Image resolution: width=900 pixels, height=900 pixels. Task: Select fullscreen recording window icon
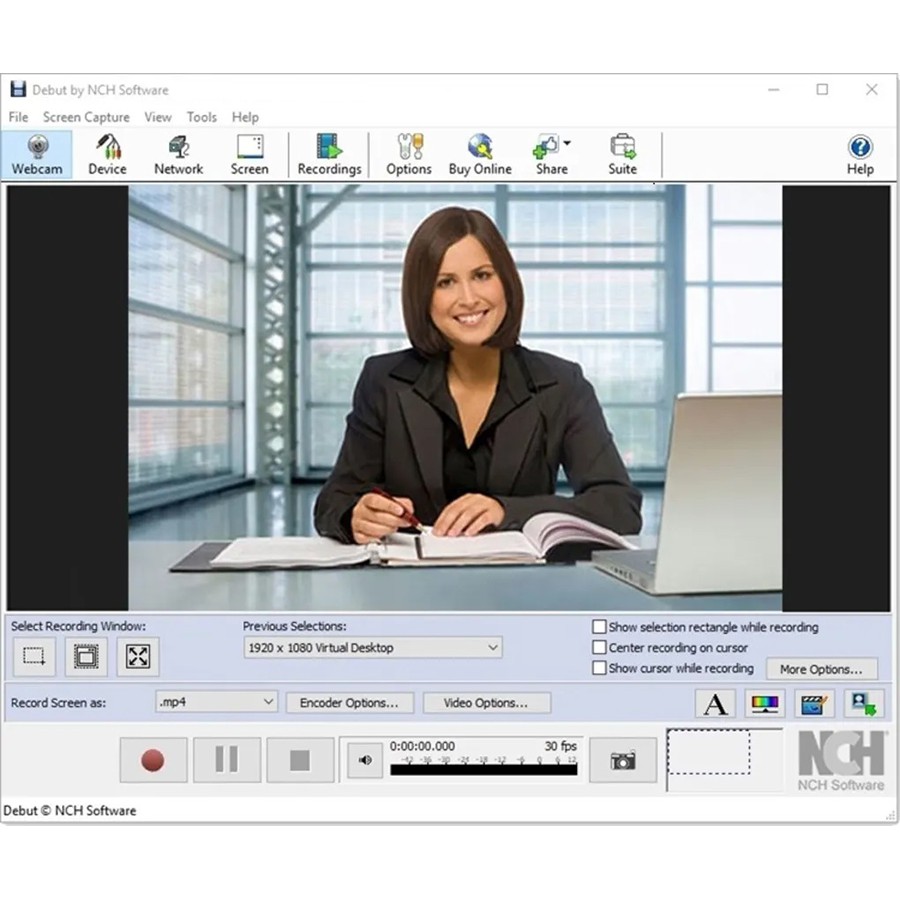click(x=138, y=657)
